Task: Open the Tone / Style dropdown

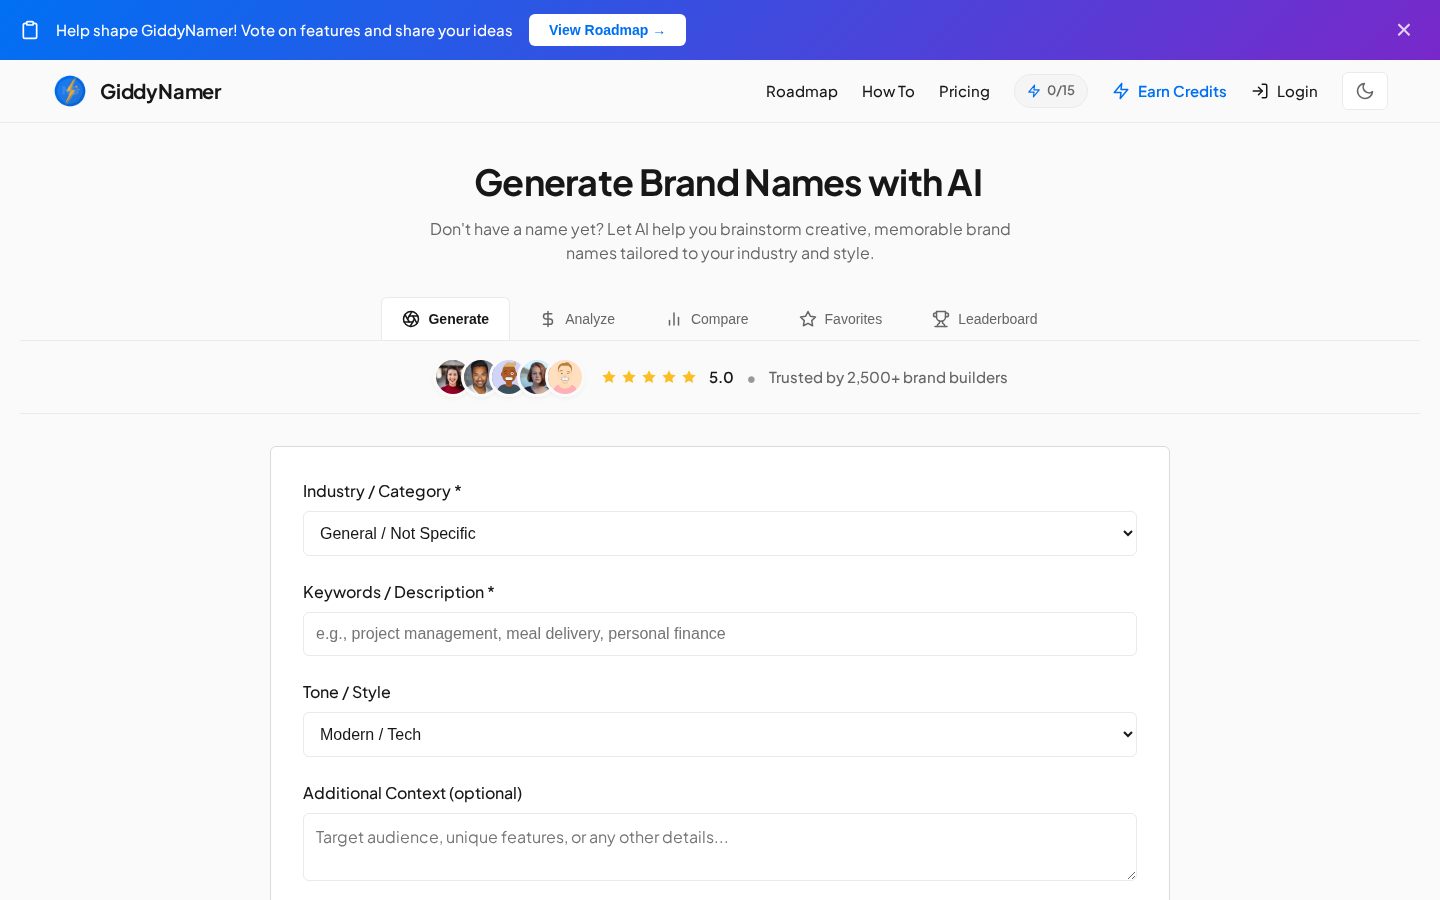Action: 720,734
